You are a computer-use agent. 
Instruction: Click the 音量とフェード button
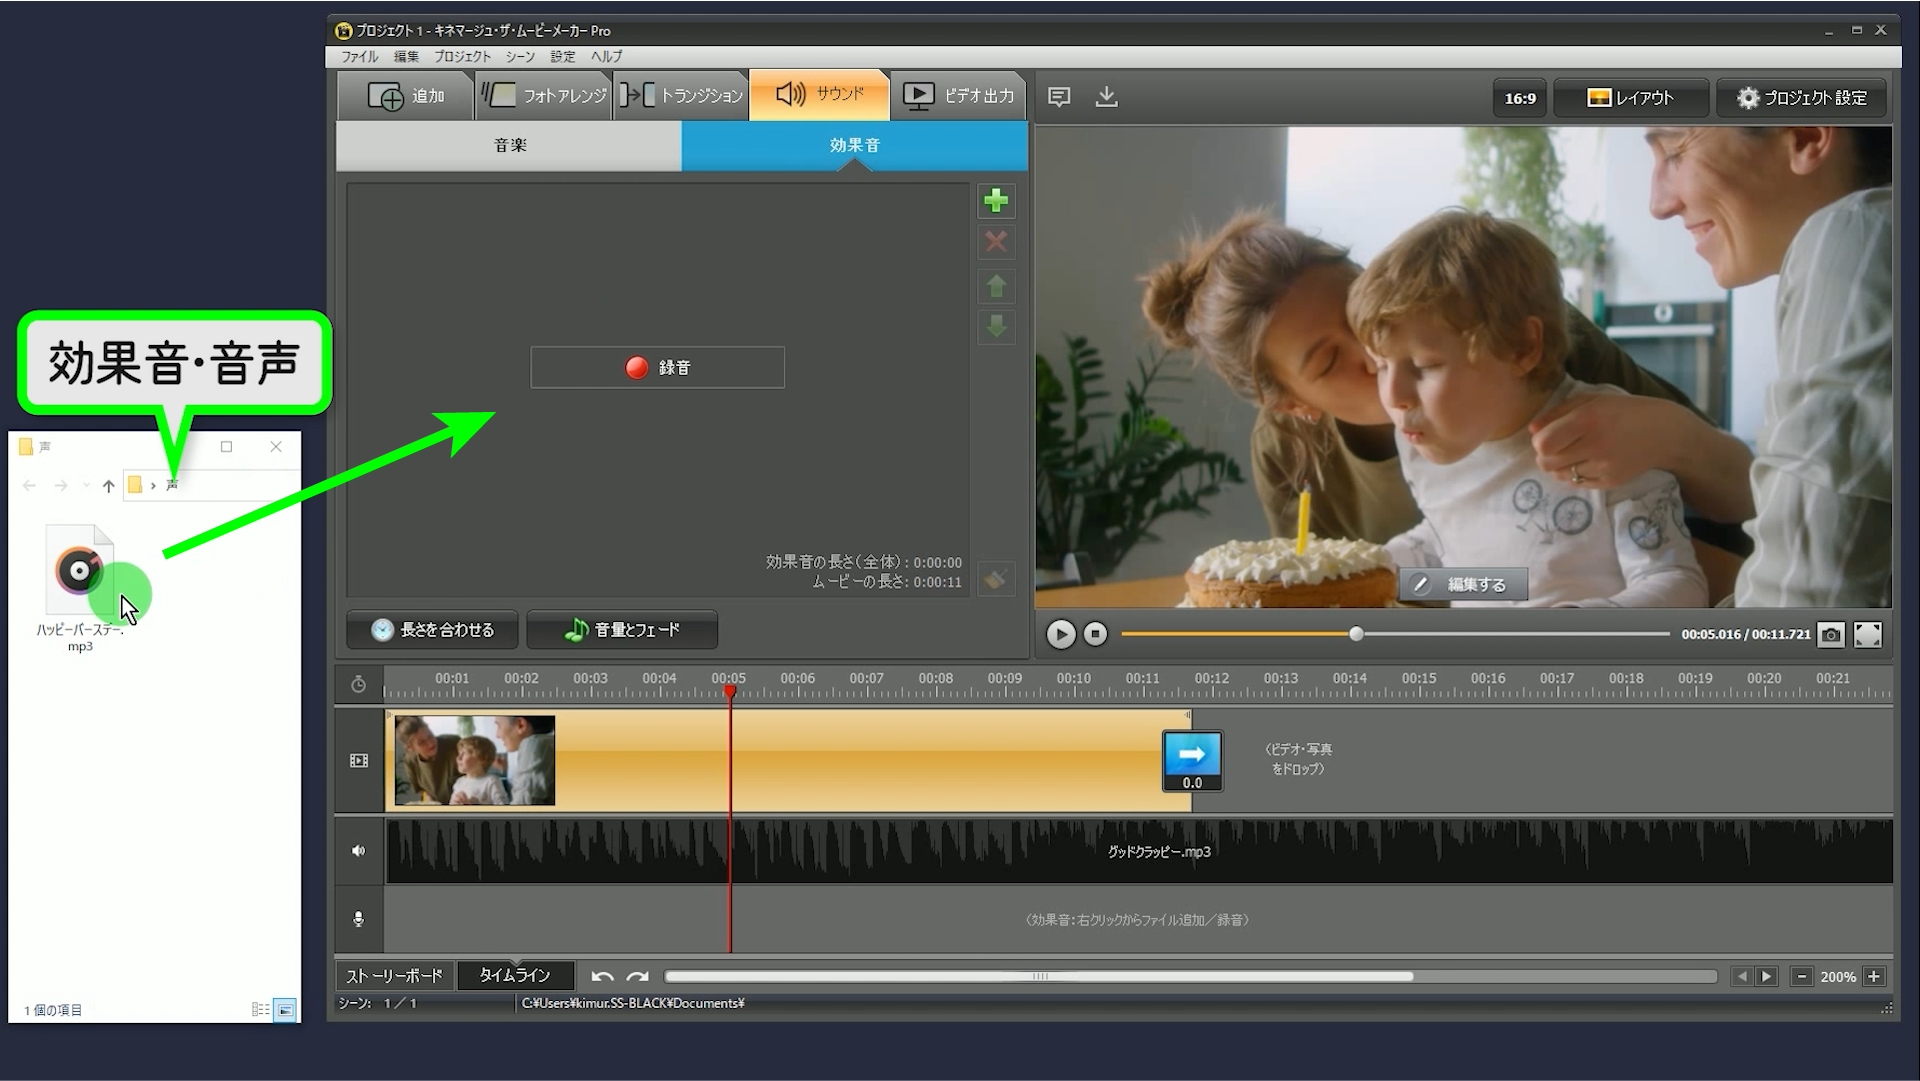tap(622, 630)
